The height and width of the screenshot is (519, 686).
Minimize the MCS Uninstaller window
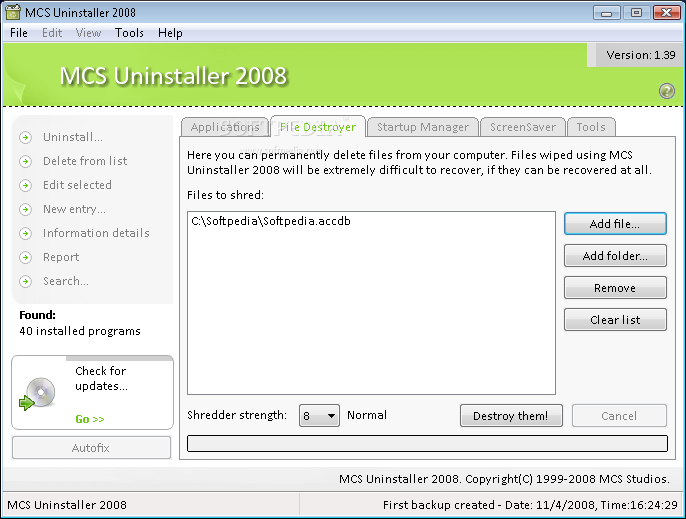pyautogui.click(x=606, y=12)
